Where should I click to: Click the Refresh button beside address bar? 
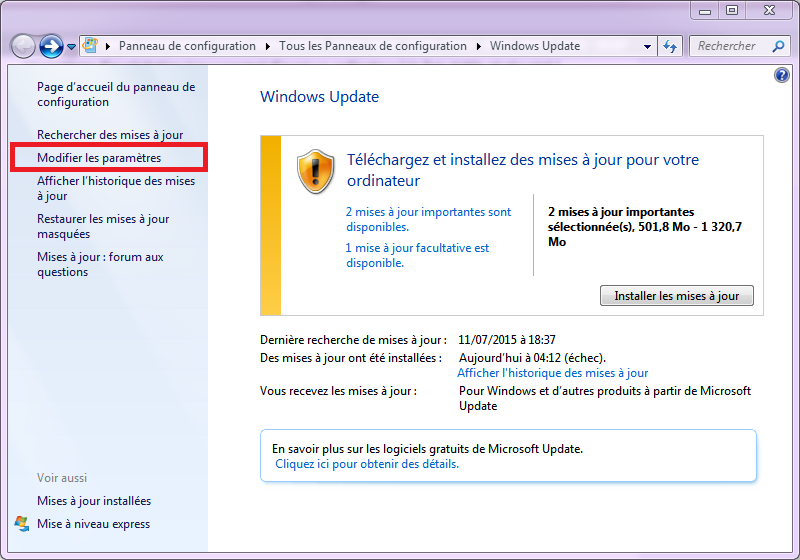(670, 46)
